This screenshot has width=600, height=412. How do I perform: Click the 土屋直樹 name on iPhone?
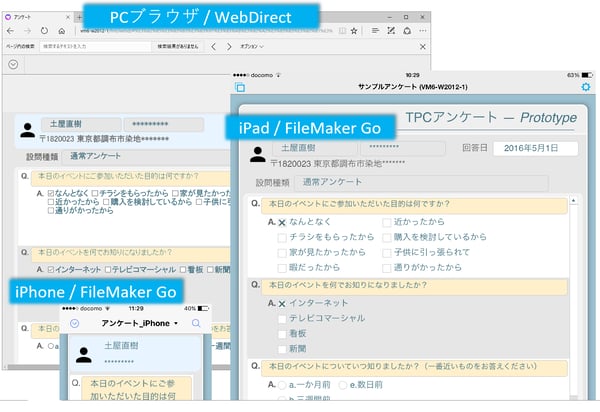coord(121,346)
